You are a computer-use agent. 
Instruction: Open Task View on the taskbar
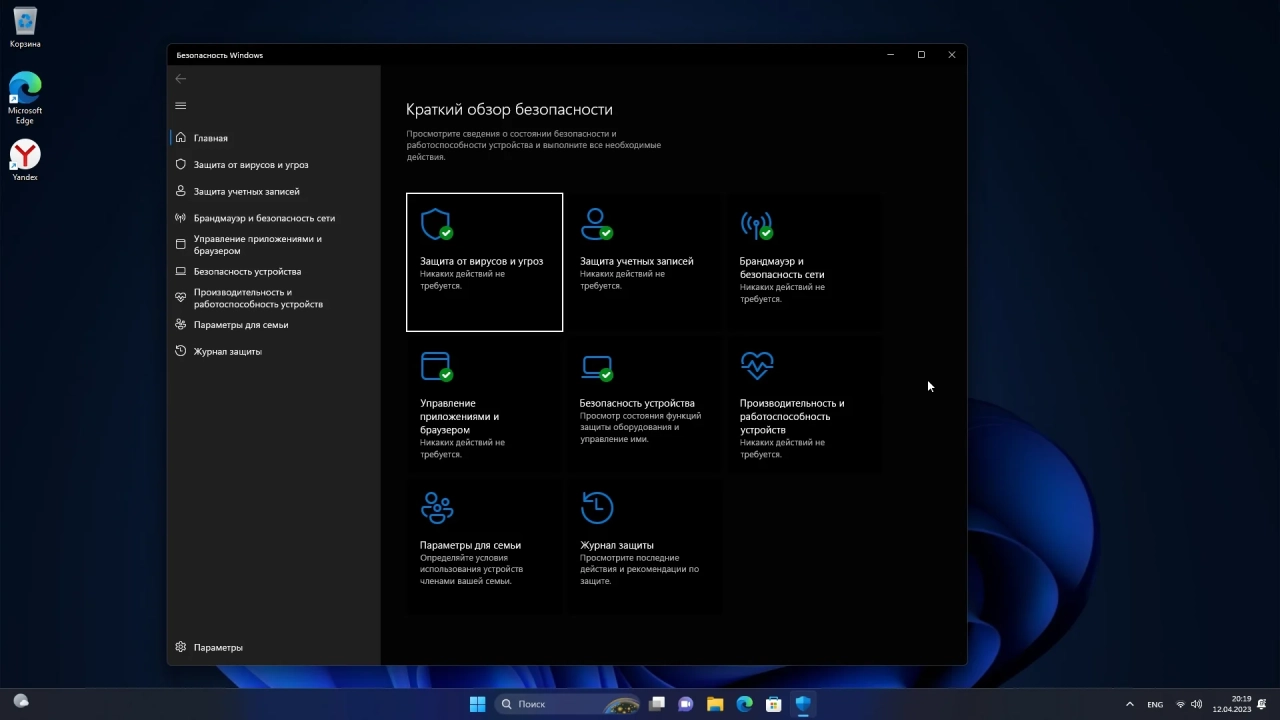[x=657, y=704]
